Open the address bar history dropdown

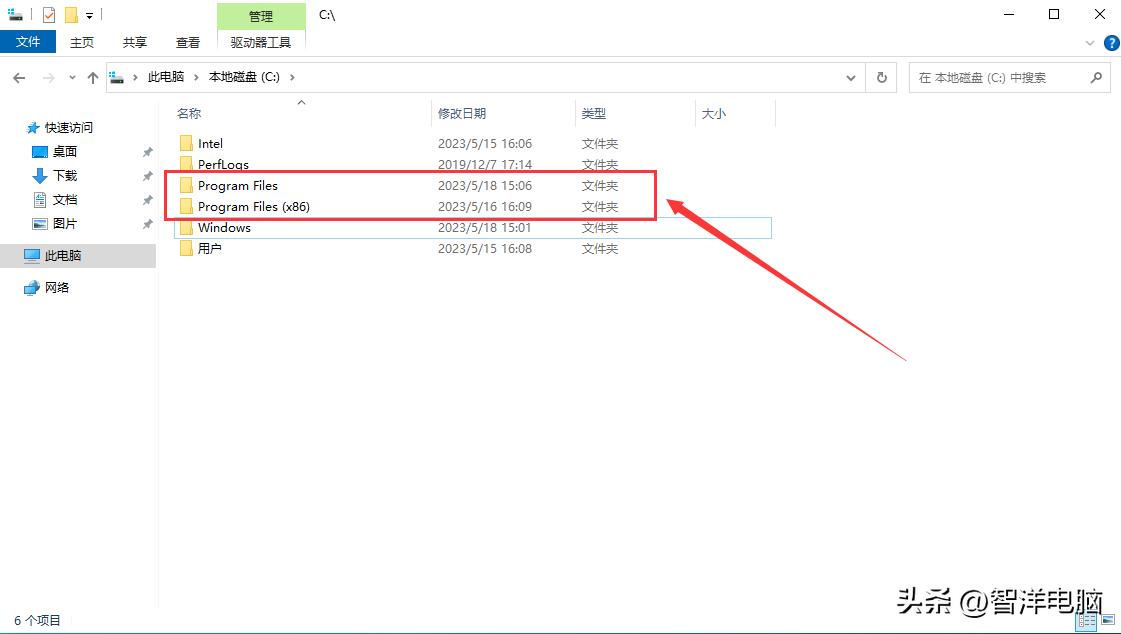pyautogui.click(x=851, y=77)
